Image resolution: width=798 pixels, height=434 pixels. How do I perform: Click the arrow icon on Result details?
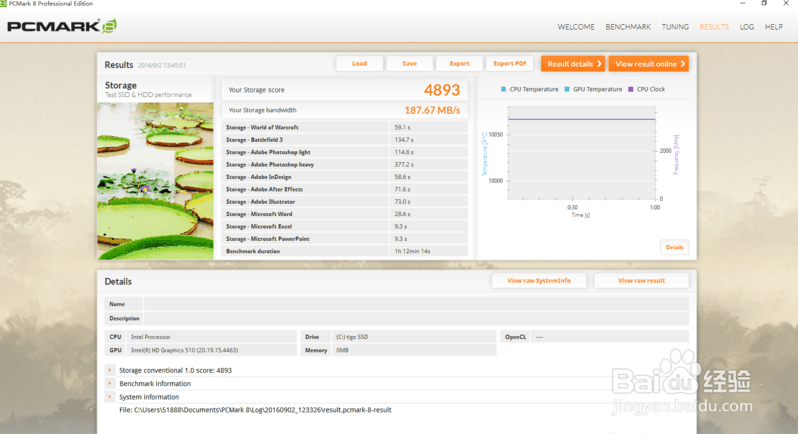click(x=599, y=64)
